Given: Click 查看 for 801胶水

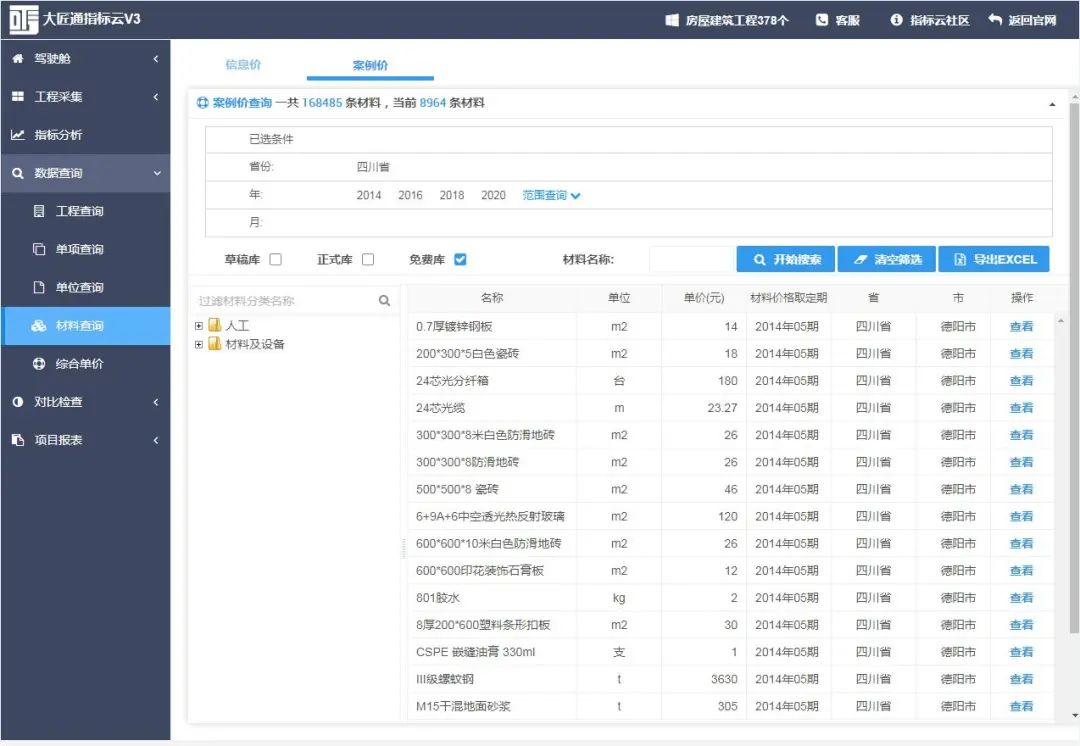Looking at the screenshot, I should click(x=1021, y=598).
